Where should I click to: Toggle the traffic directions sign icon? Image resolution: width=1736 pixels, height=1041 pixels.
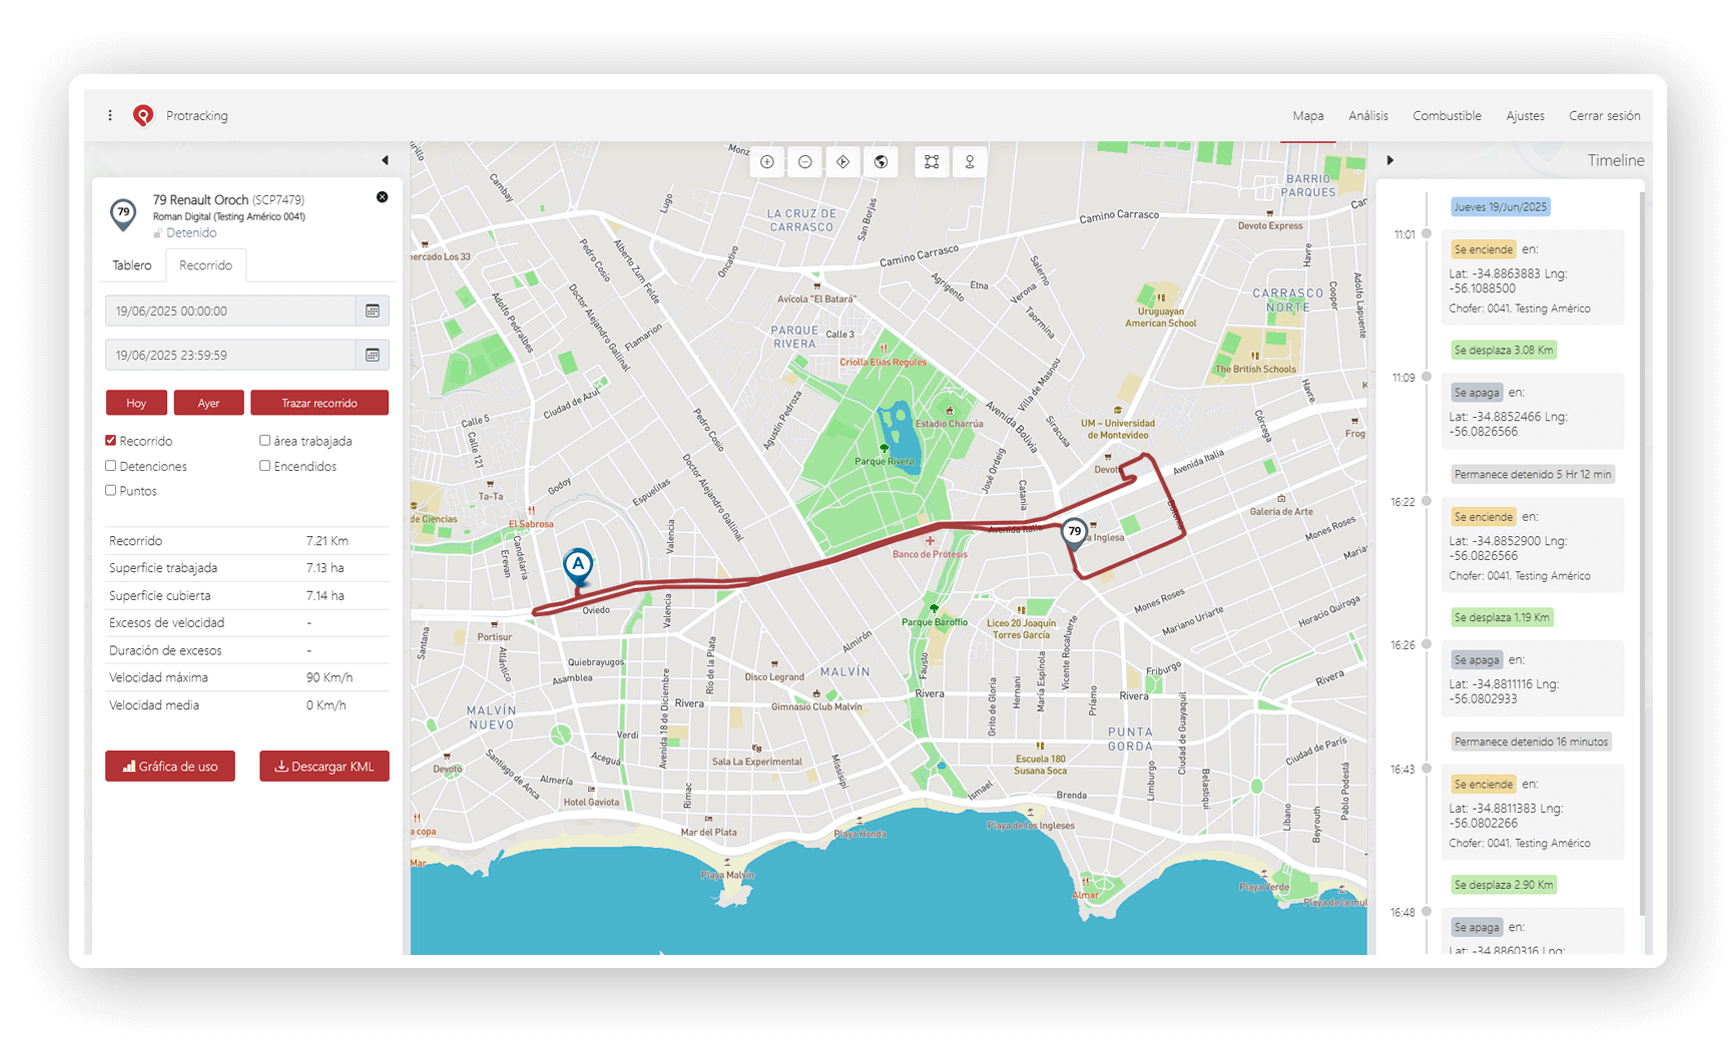click(843, 162)
